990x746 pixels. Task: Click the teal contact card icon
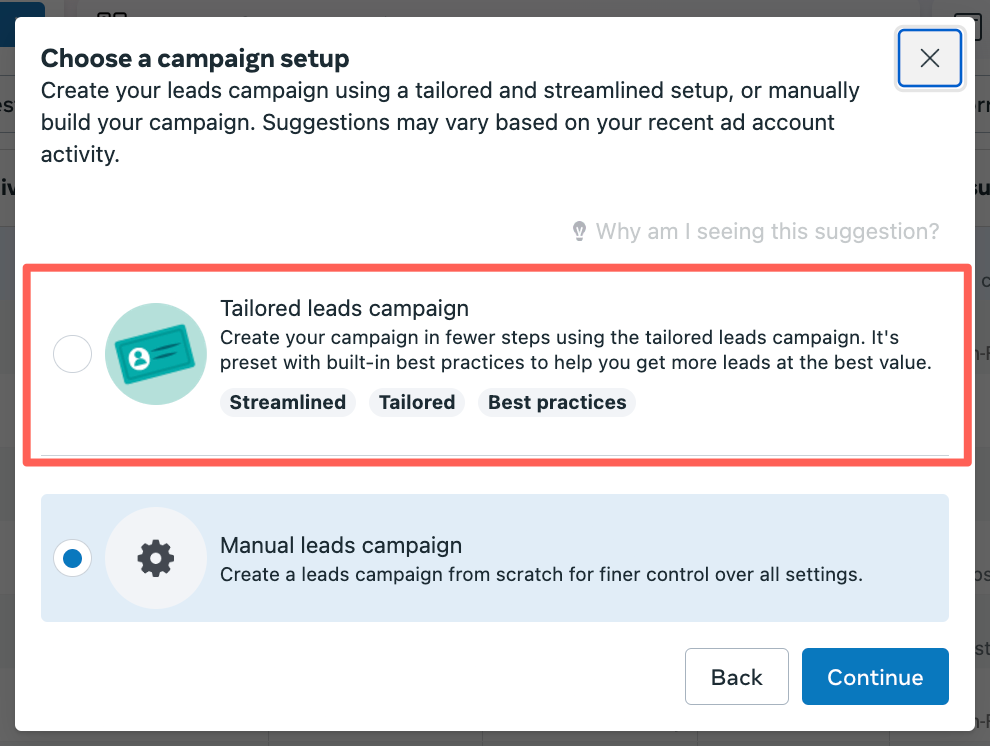click(x=156, y=354)
